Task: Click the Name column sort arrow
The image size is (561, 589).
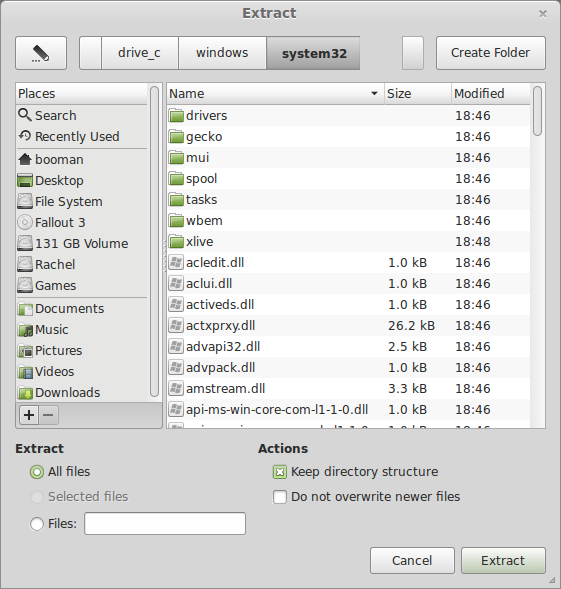Action: pos(374,93)
